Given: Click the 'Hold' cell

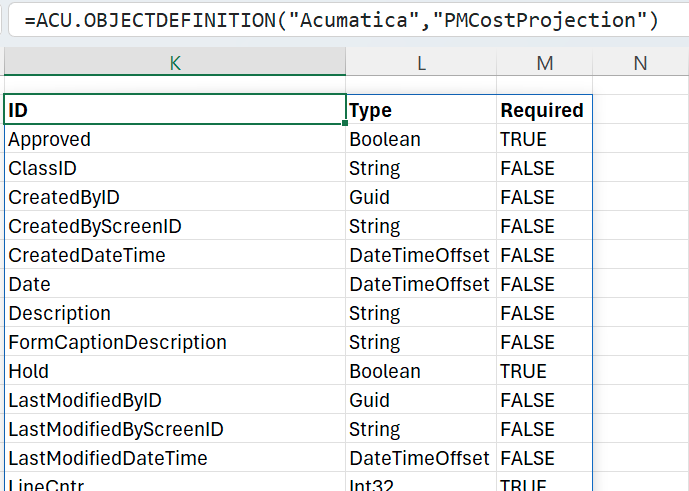Looking at the screenshot, I should coord(175,371).
